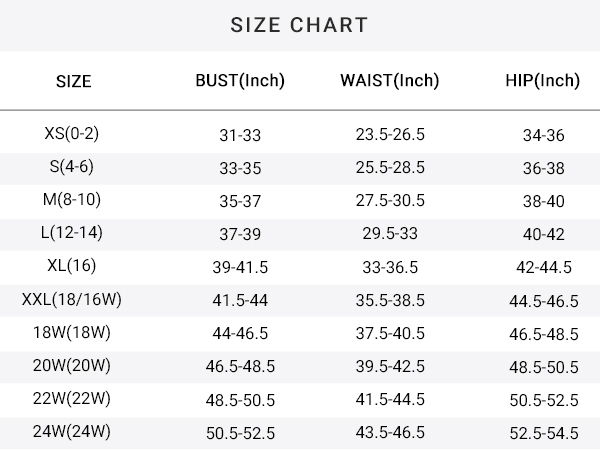Click the M(8-10) size row label

coord(72,199)
